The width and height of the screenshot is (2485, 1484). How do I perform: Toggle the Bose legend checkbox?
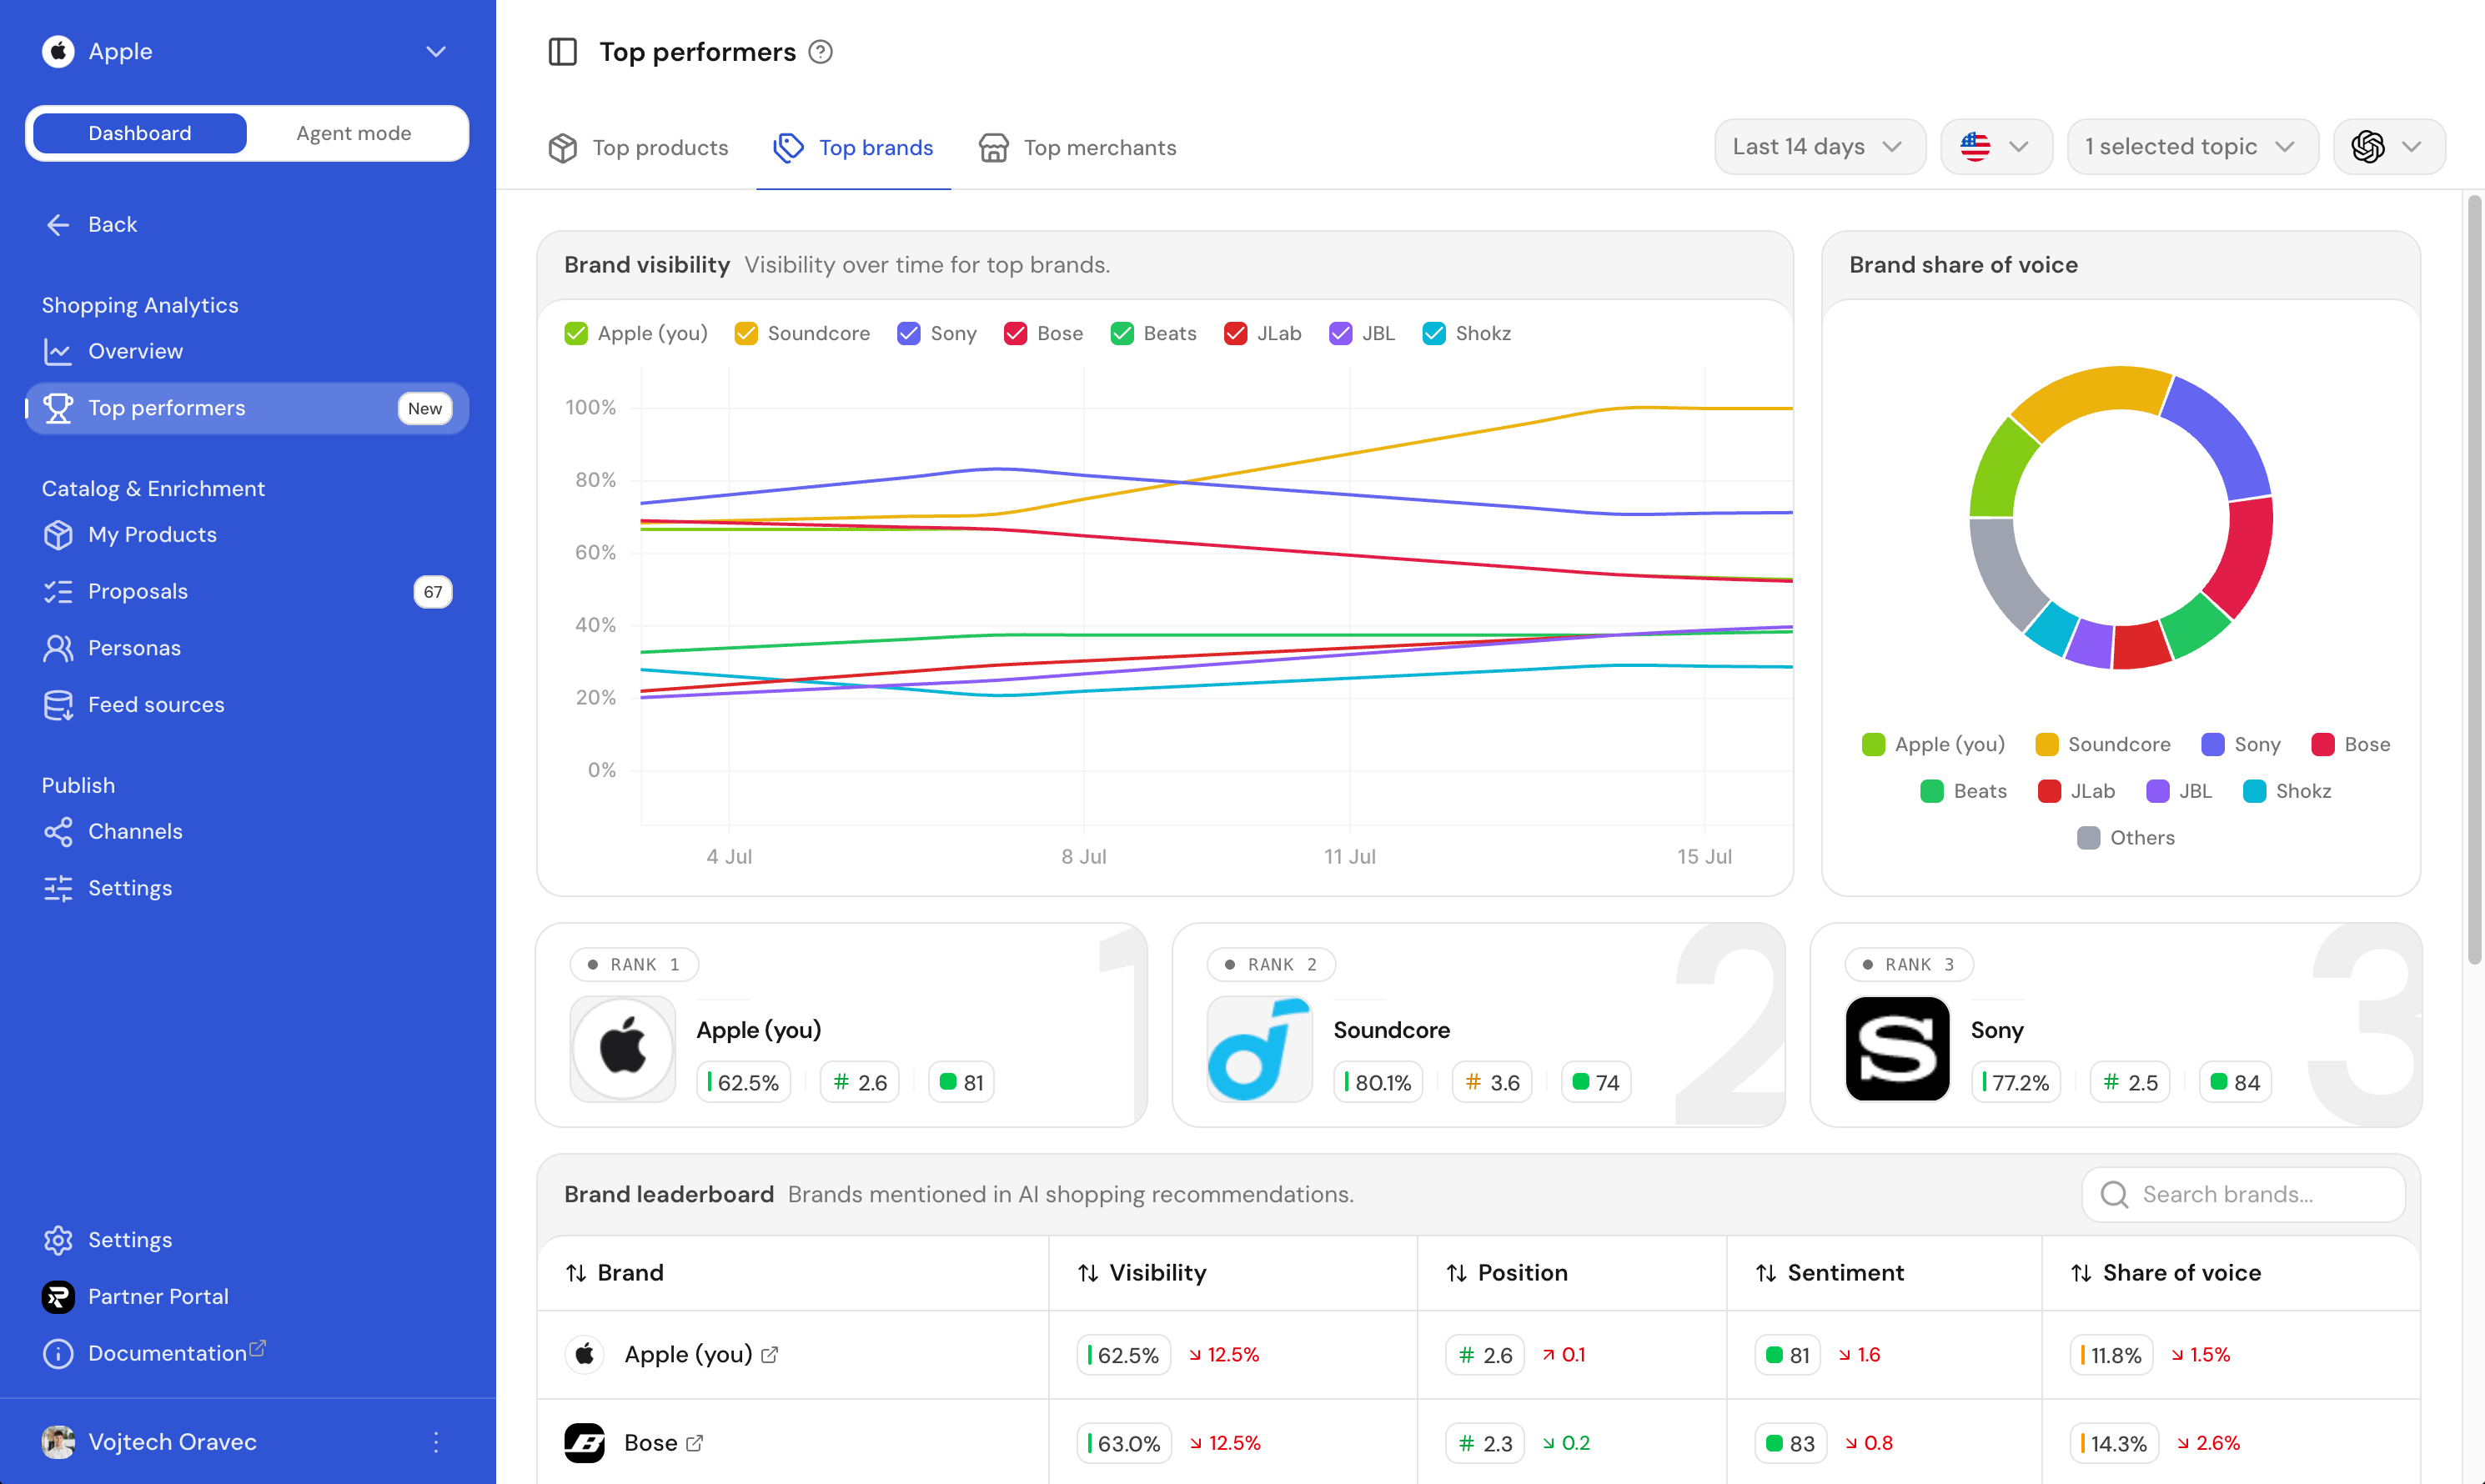click(1016, 334)
